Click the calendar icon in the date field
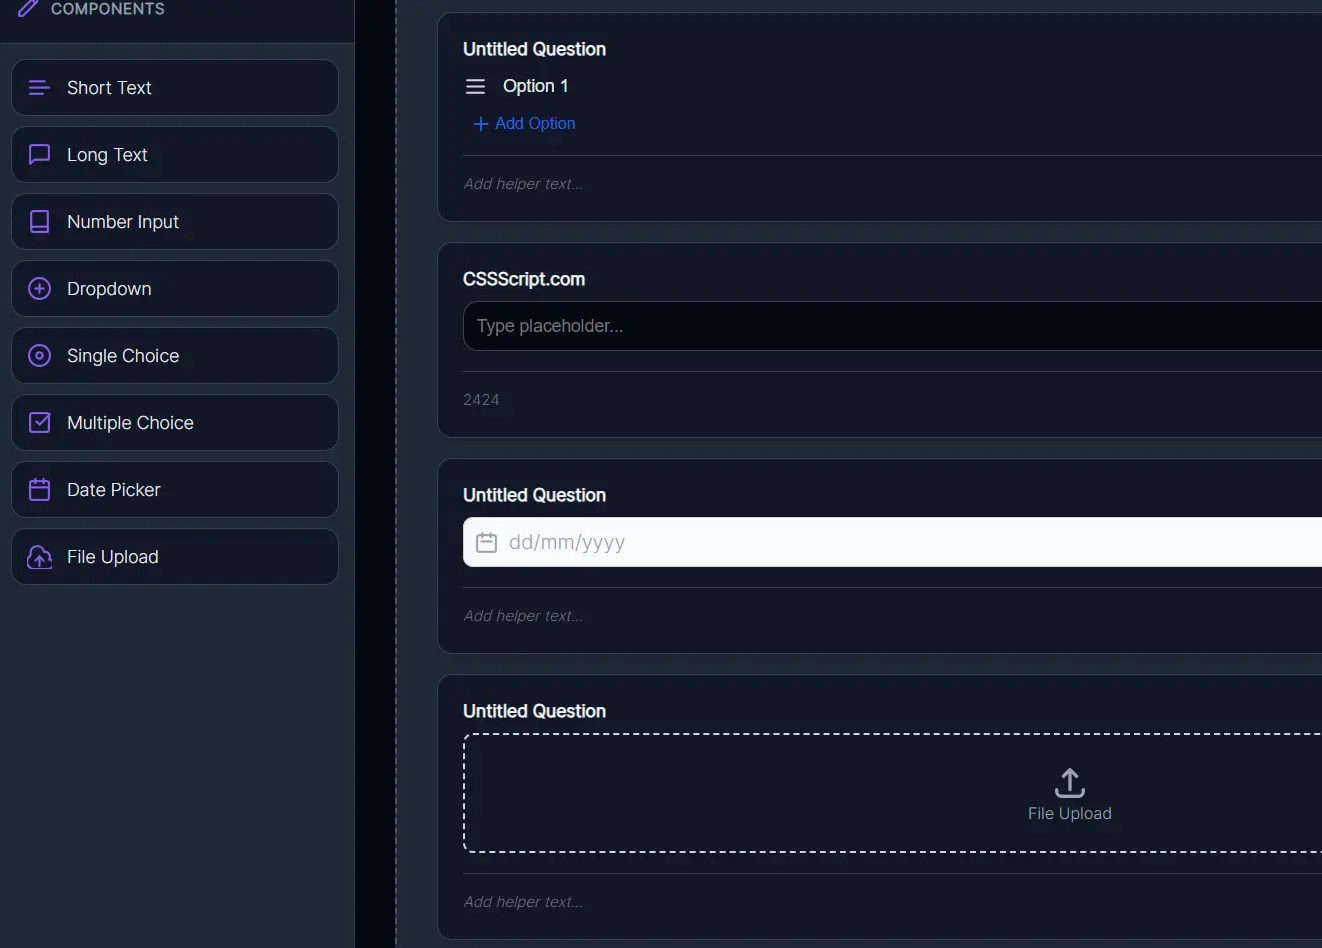This screenshot has width=1322, height=948. 486,541
